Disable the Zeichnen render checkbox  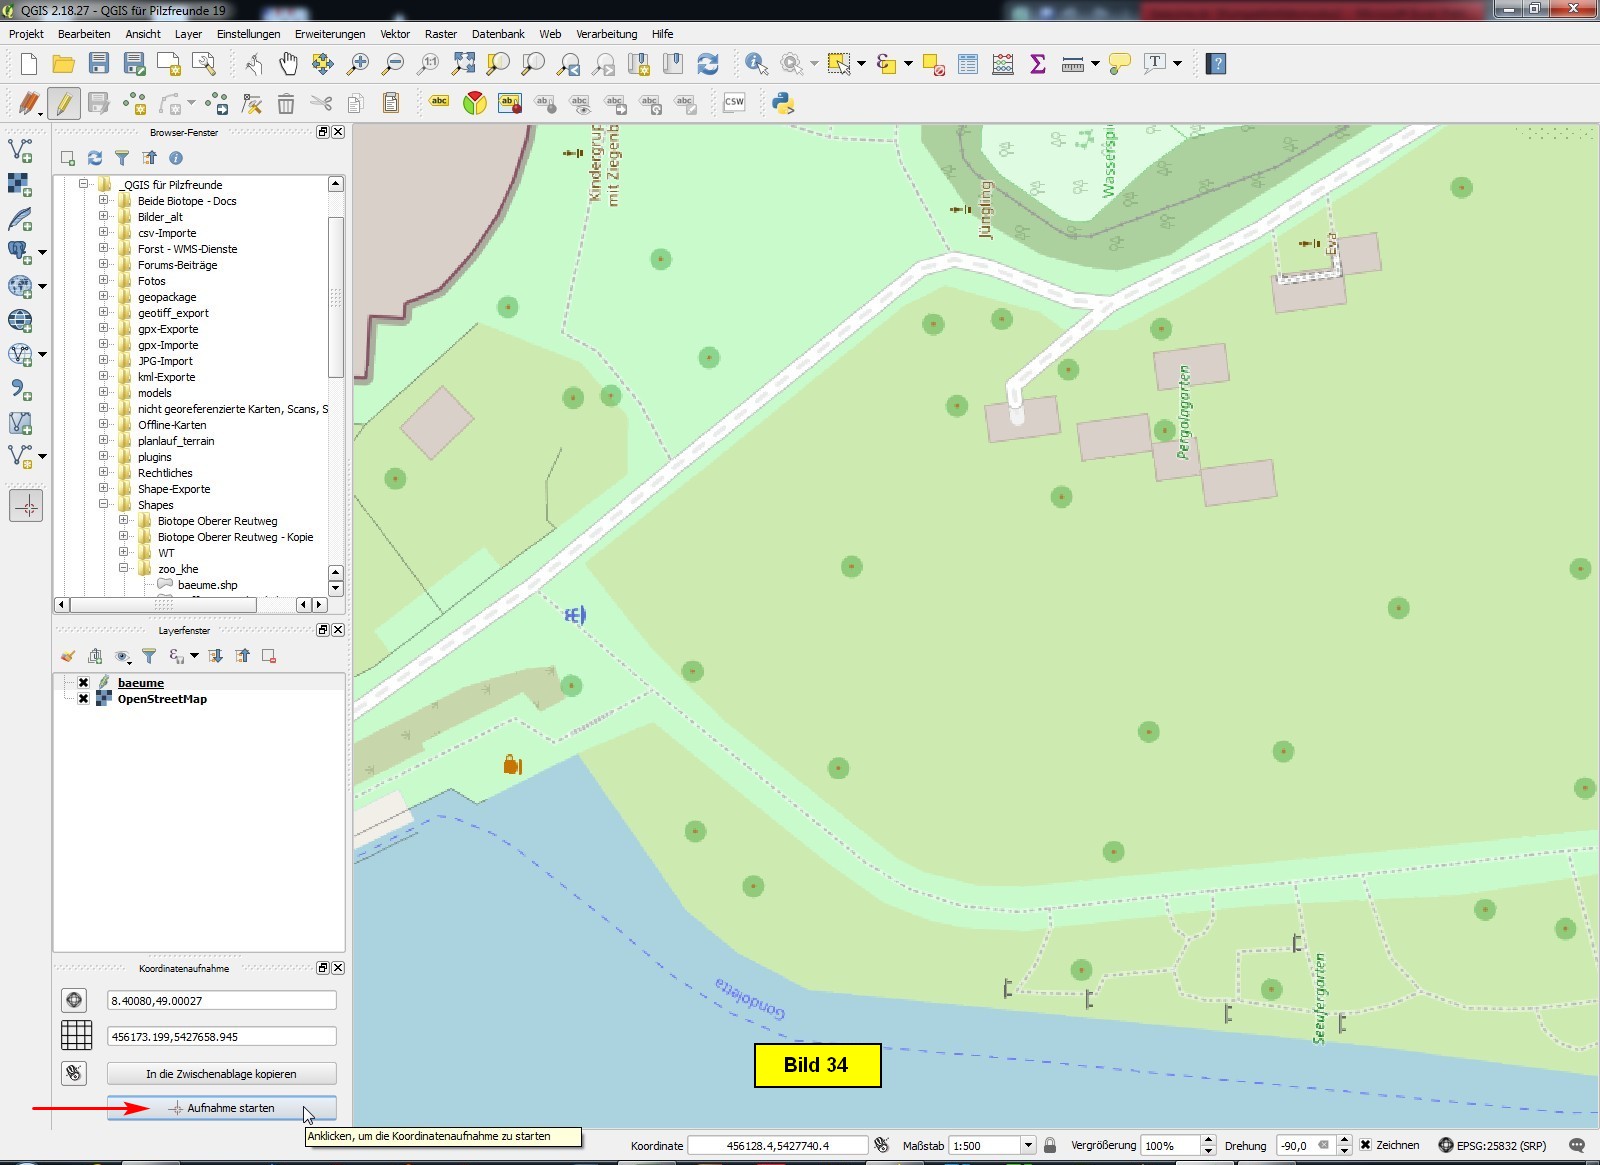click(x=1365, y=1145)
